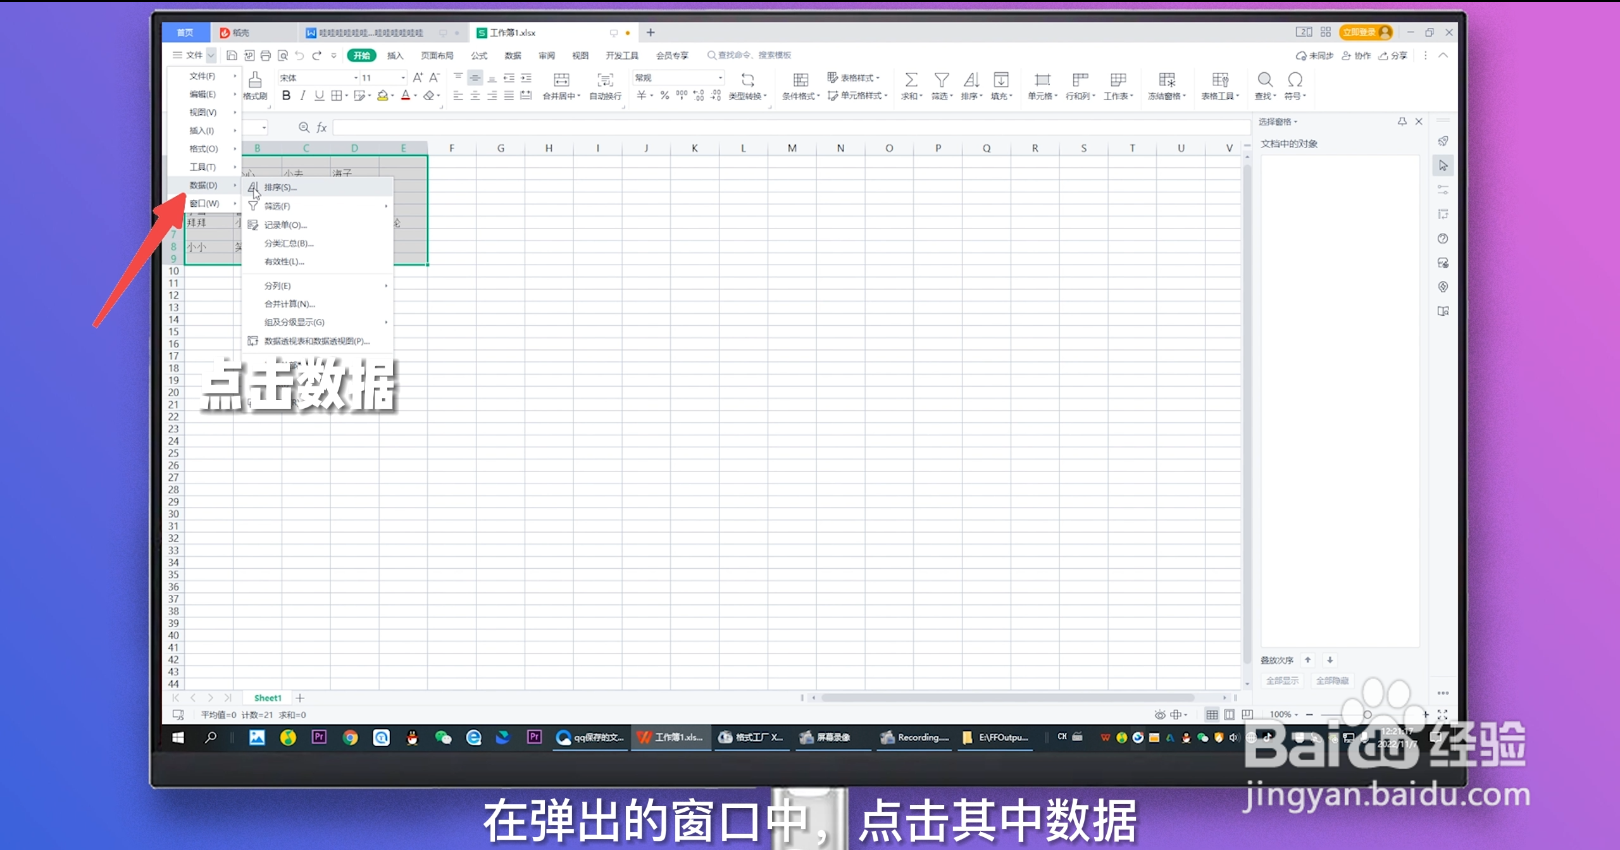
Task: Click the 文件 dropdown arrow beside menu button
Action: [x=211, y=55]
